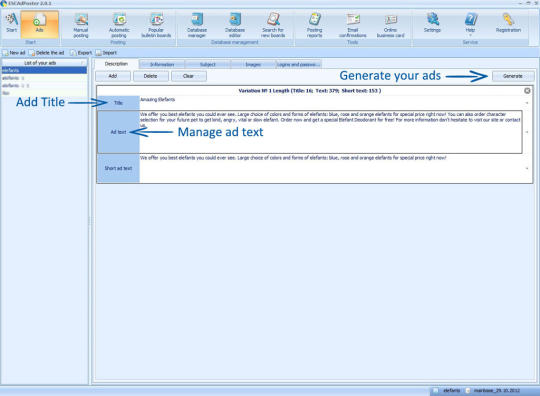
Task: Open Online business card
Action: point(391,25)
